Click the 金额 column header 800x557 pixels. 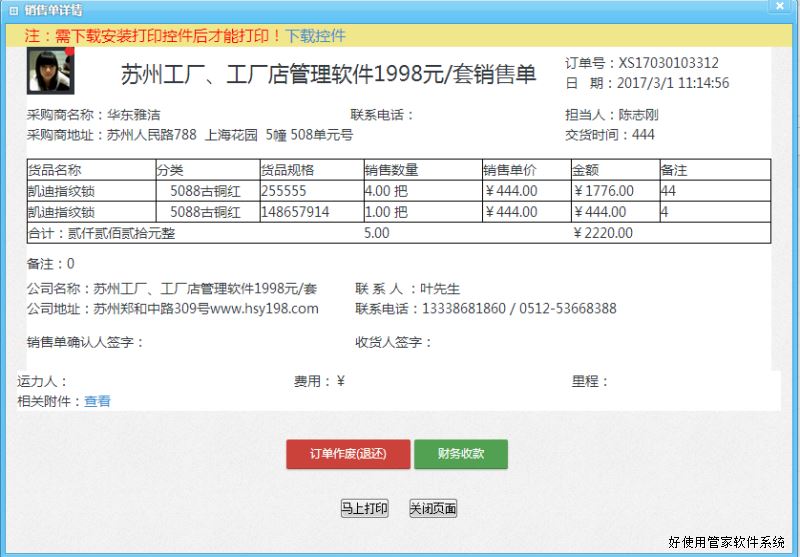(x=586, y=170)
